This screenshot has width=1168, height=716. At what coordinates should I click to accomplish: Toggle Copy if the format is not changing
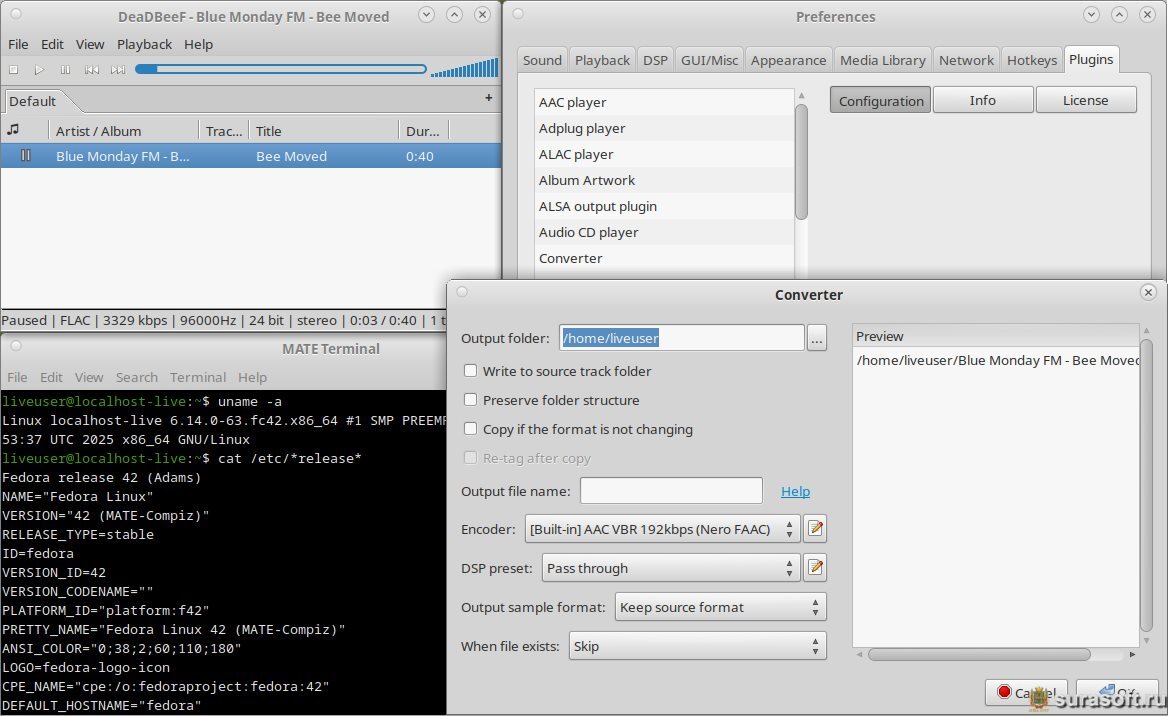pos(471,429)
